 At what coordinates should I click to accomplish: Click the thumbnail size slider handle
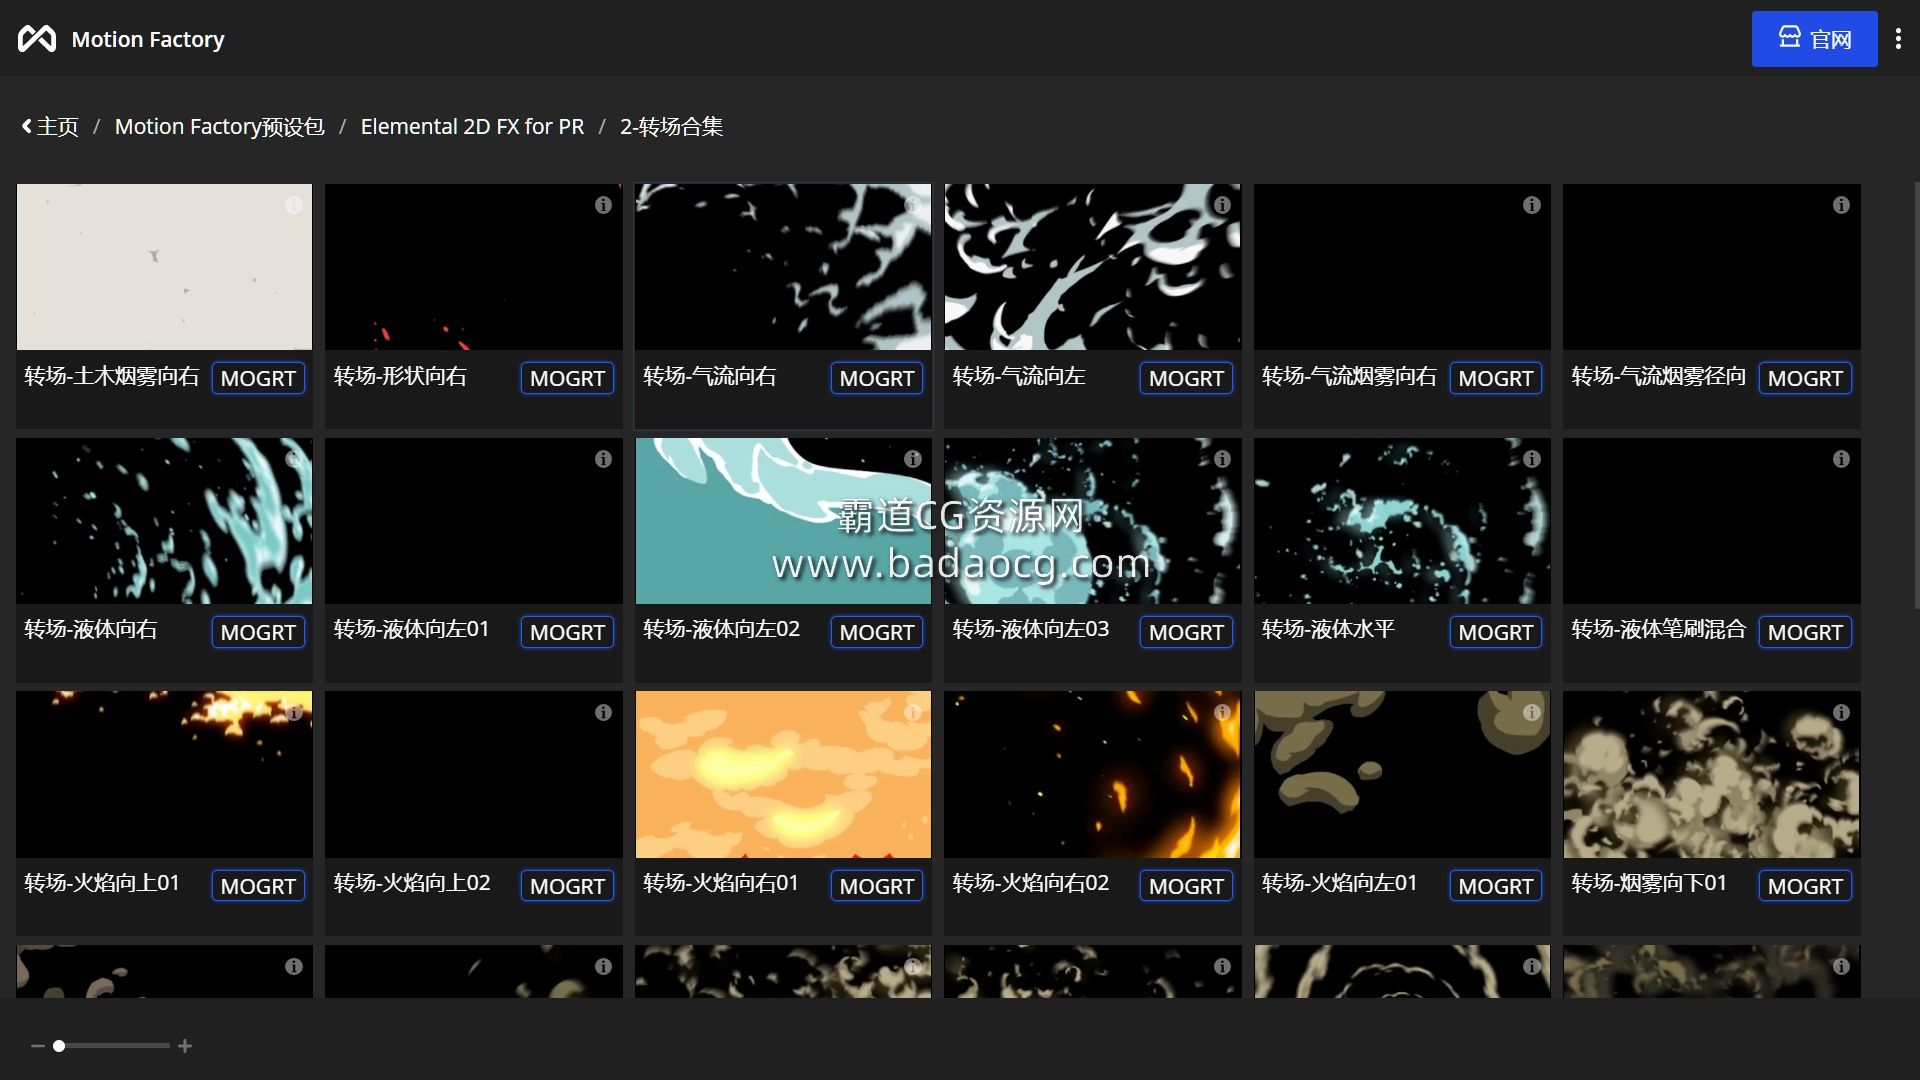click(59, 1046)
